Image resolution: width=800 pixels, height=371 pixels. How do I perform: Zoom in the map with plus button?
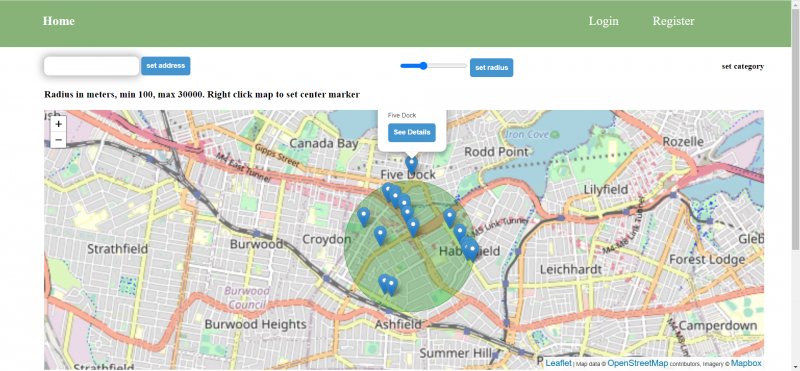click(x=58, y=123)
